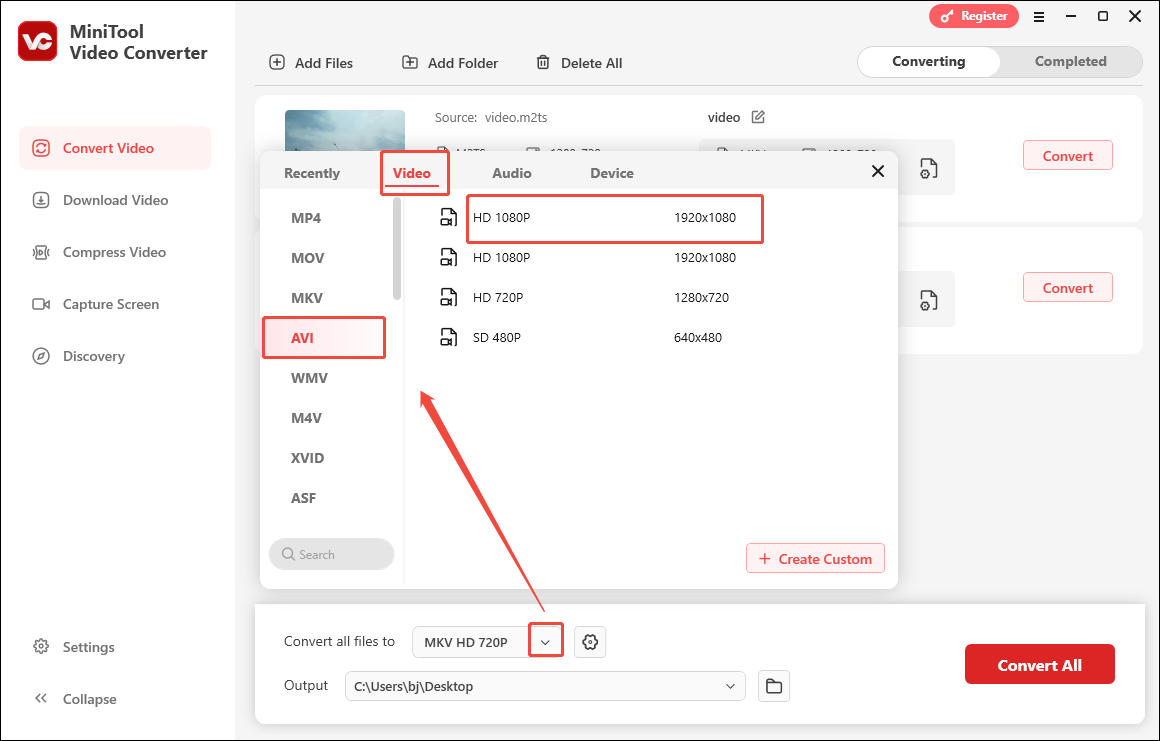Switch to the Converting tab

[928, 61]
